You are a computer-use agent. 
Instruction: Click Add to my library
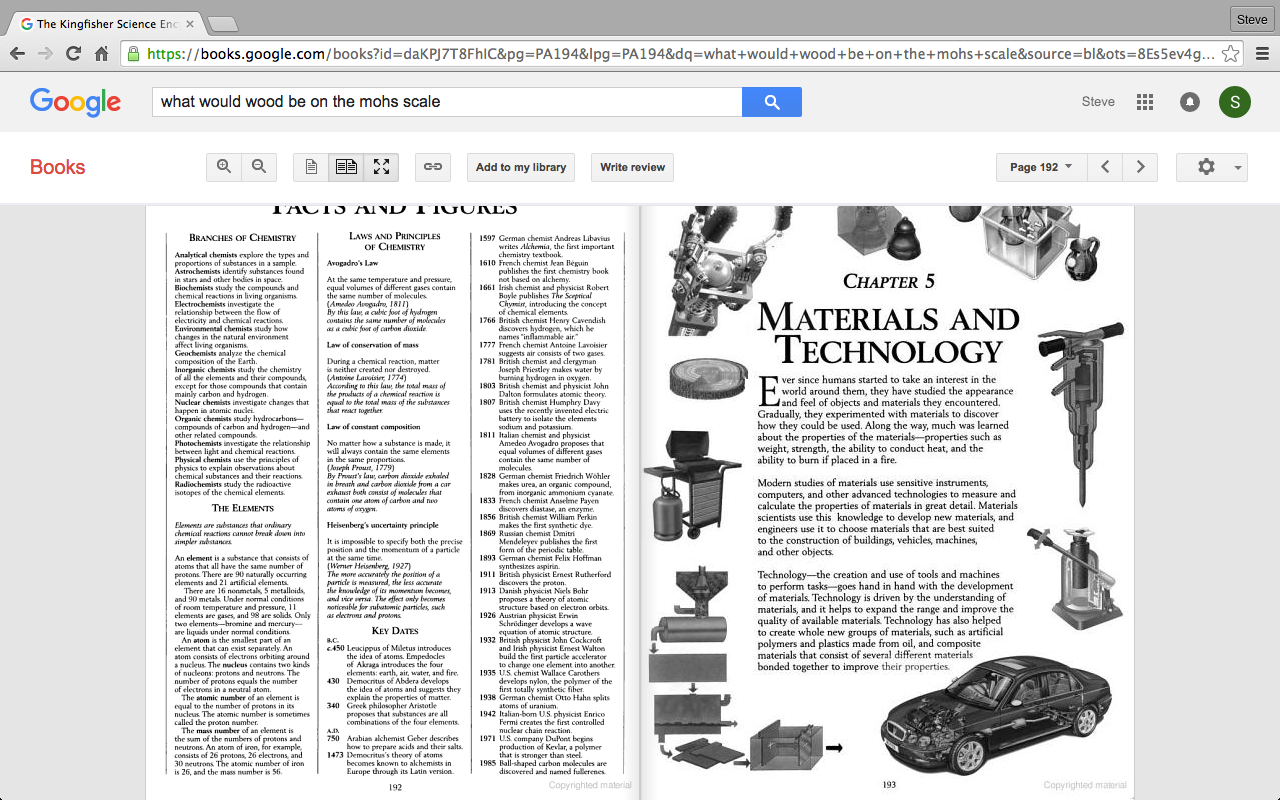[521, 167]
